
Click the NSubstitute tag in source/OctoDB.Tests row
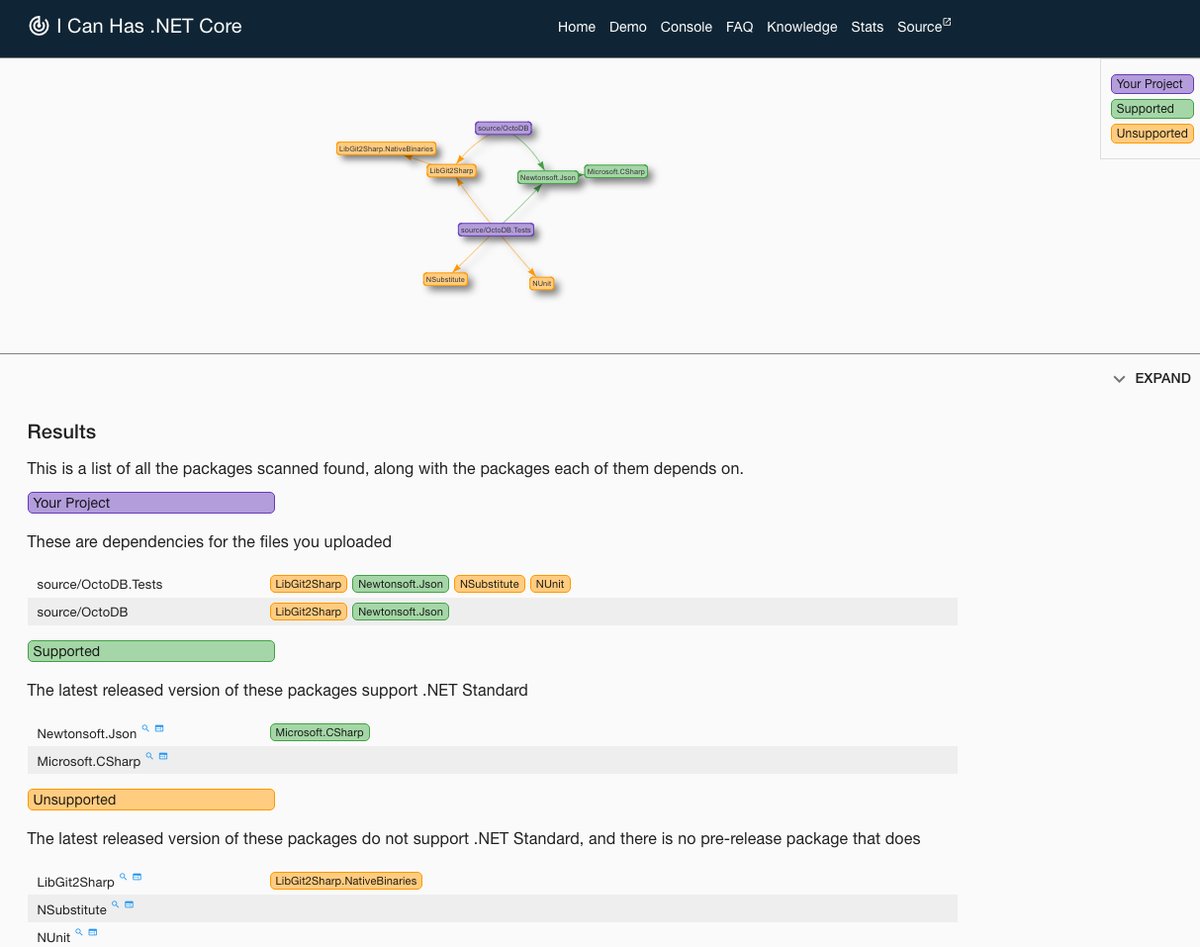(x=490, y=584)
